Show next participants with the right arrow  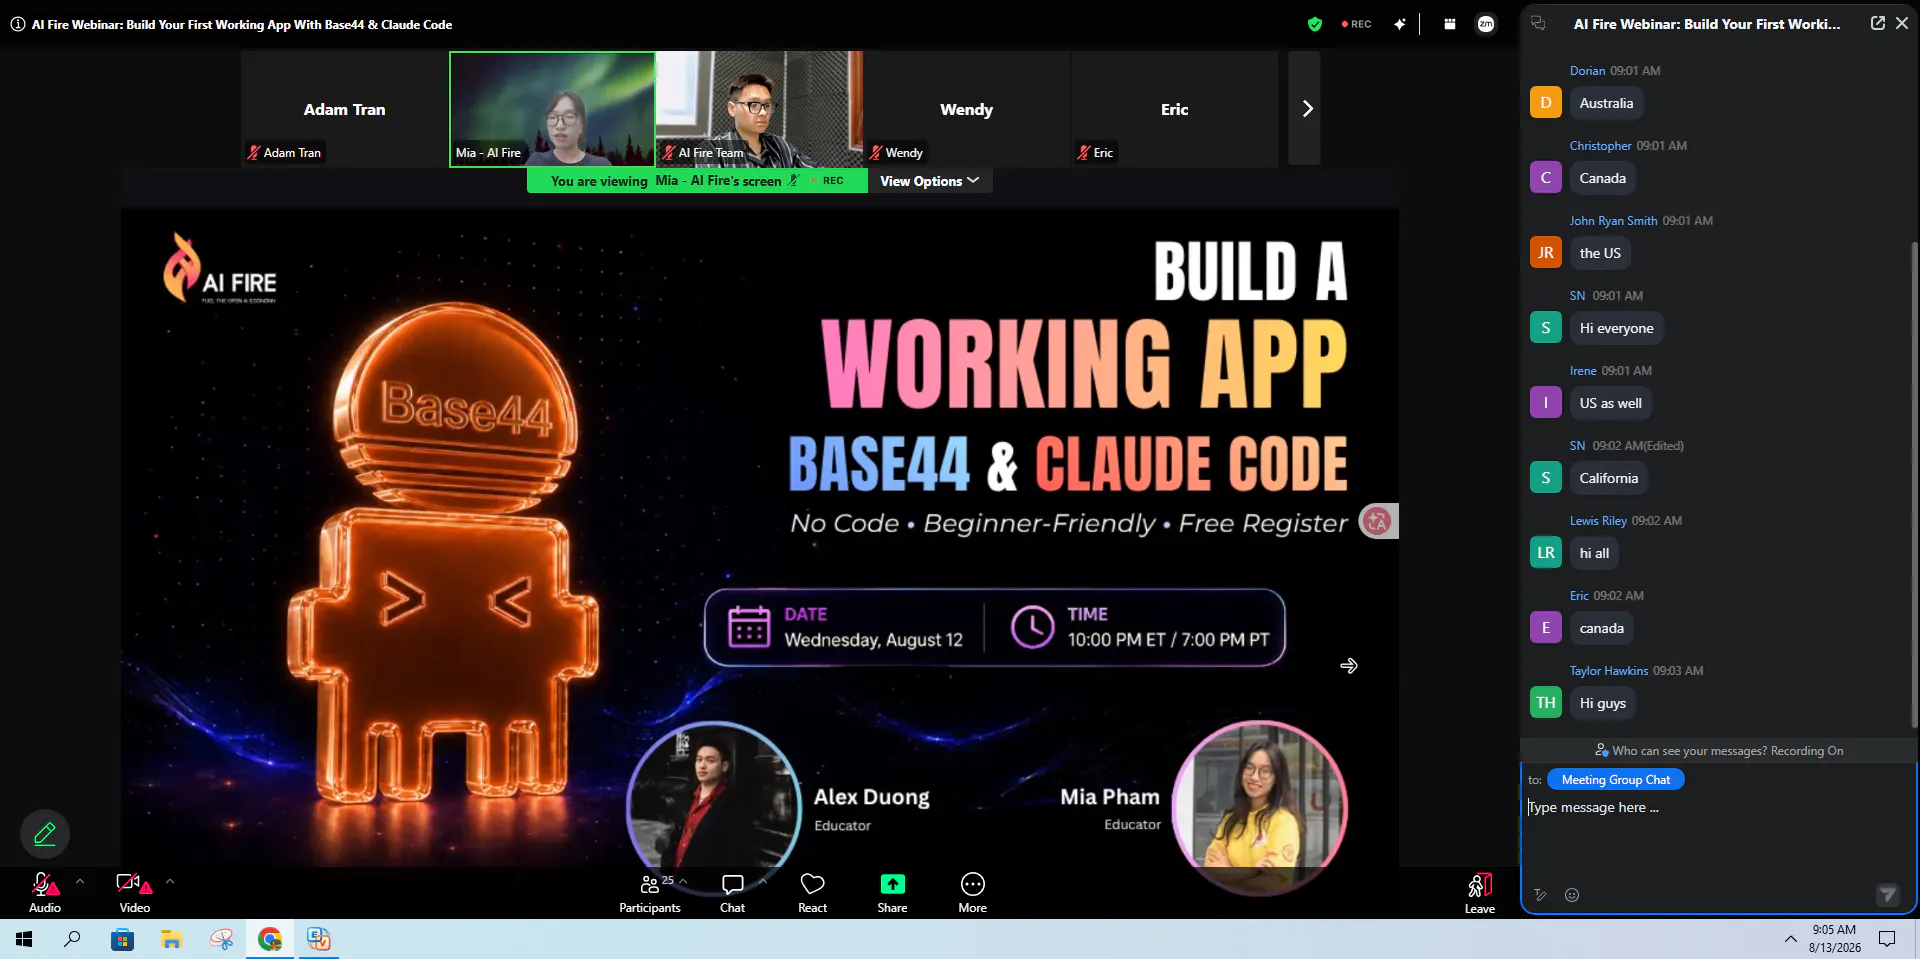(x=1305, y=108)
